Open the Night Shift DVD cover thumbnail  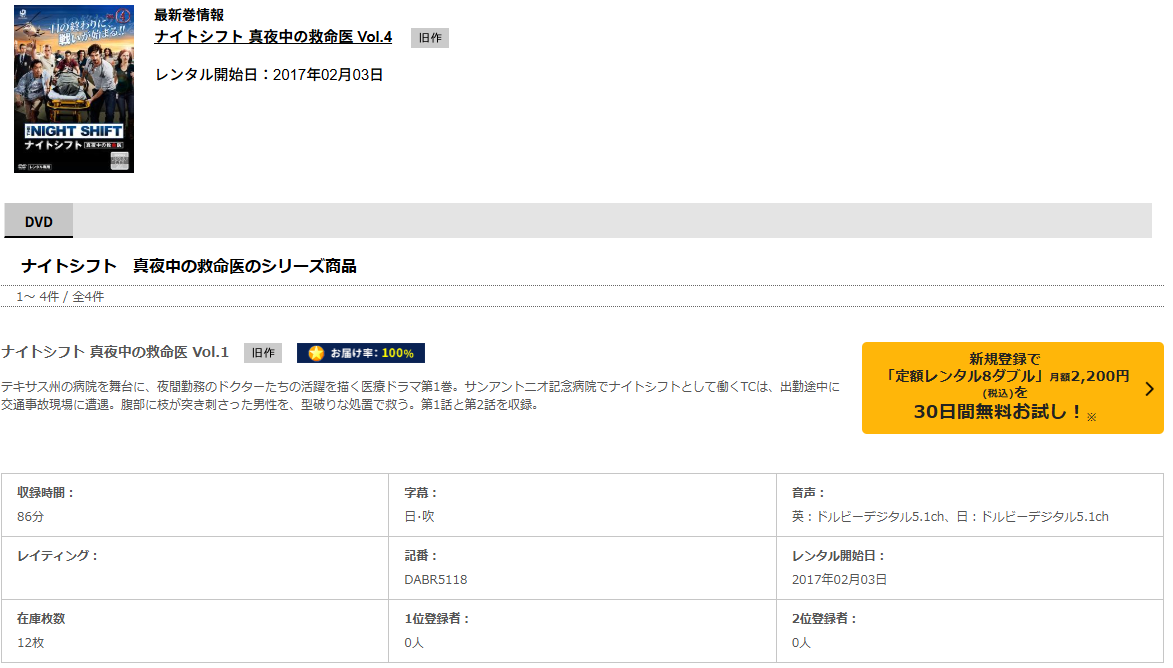(x=74, y=89)
